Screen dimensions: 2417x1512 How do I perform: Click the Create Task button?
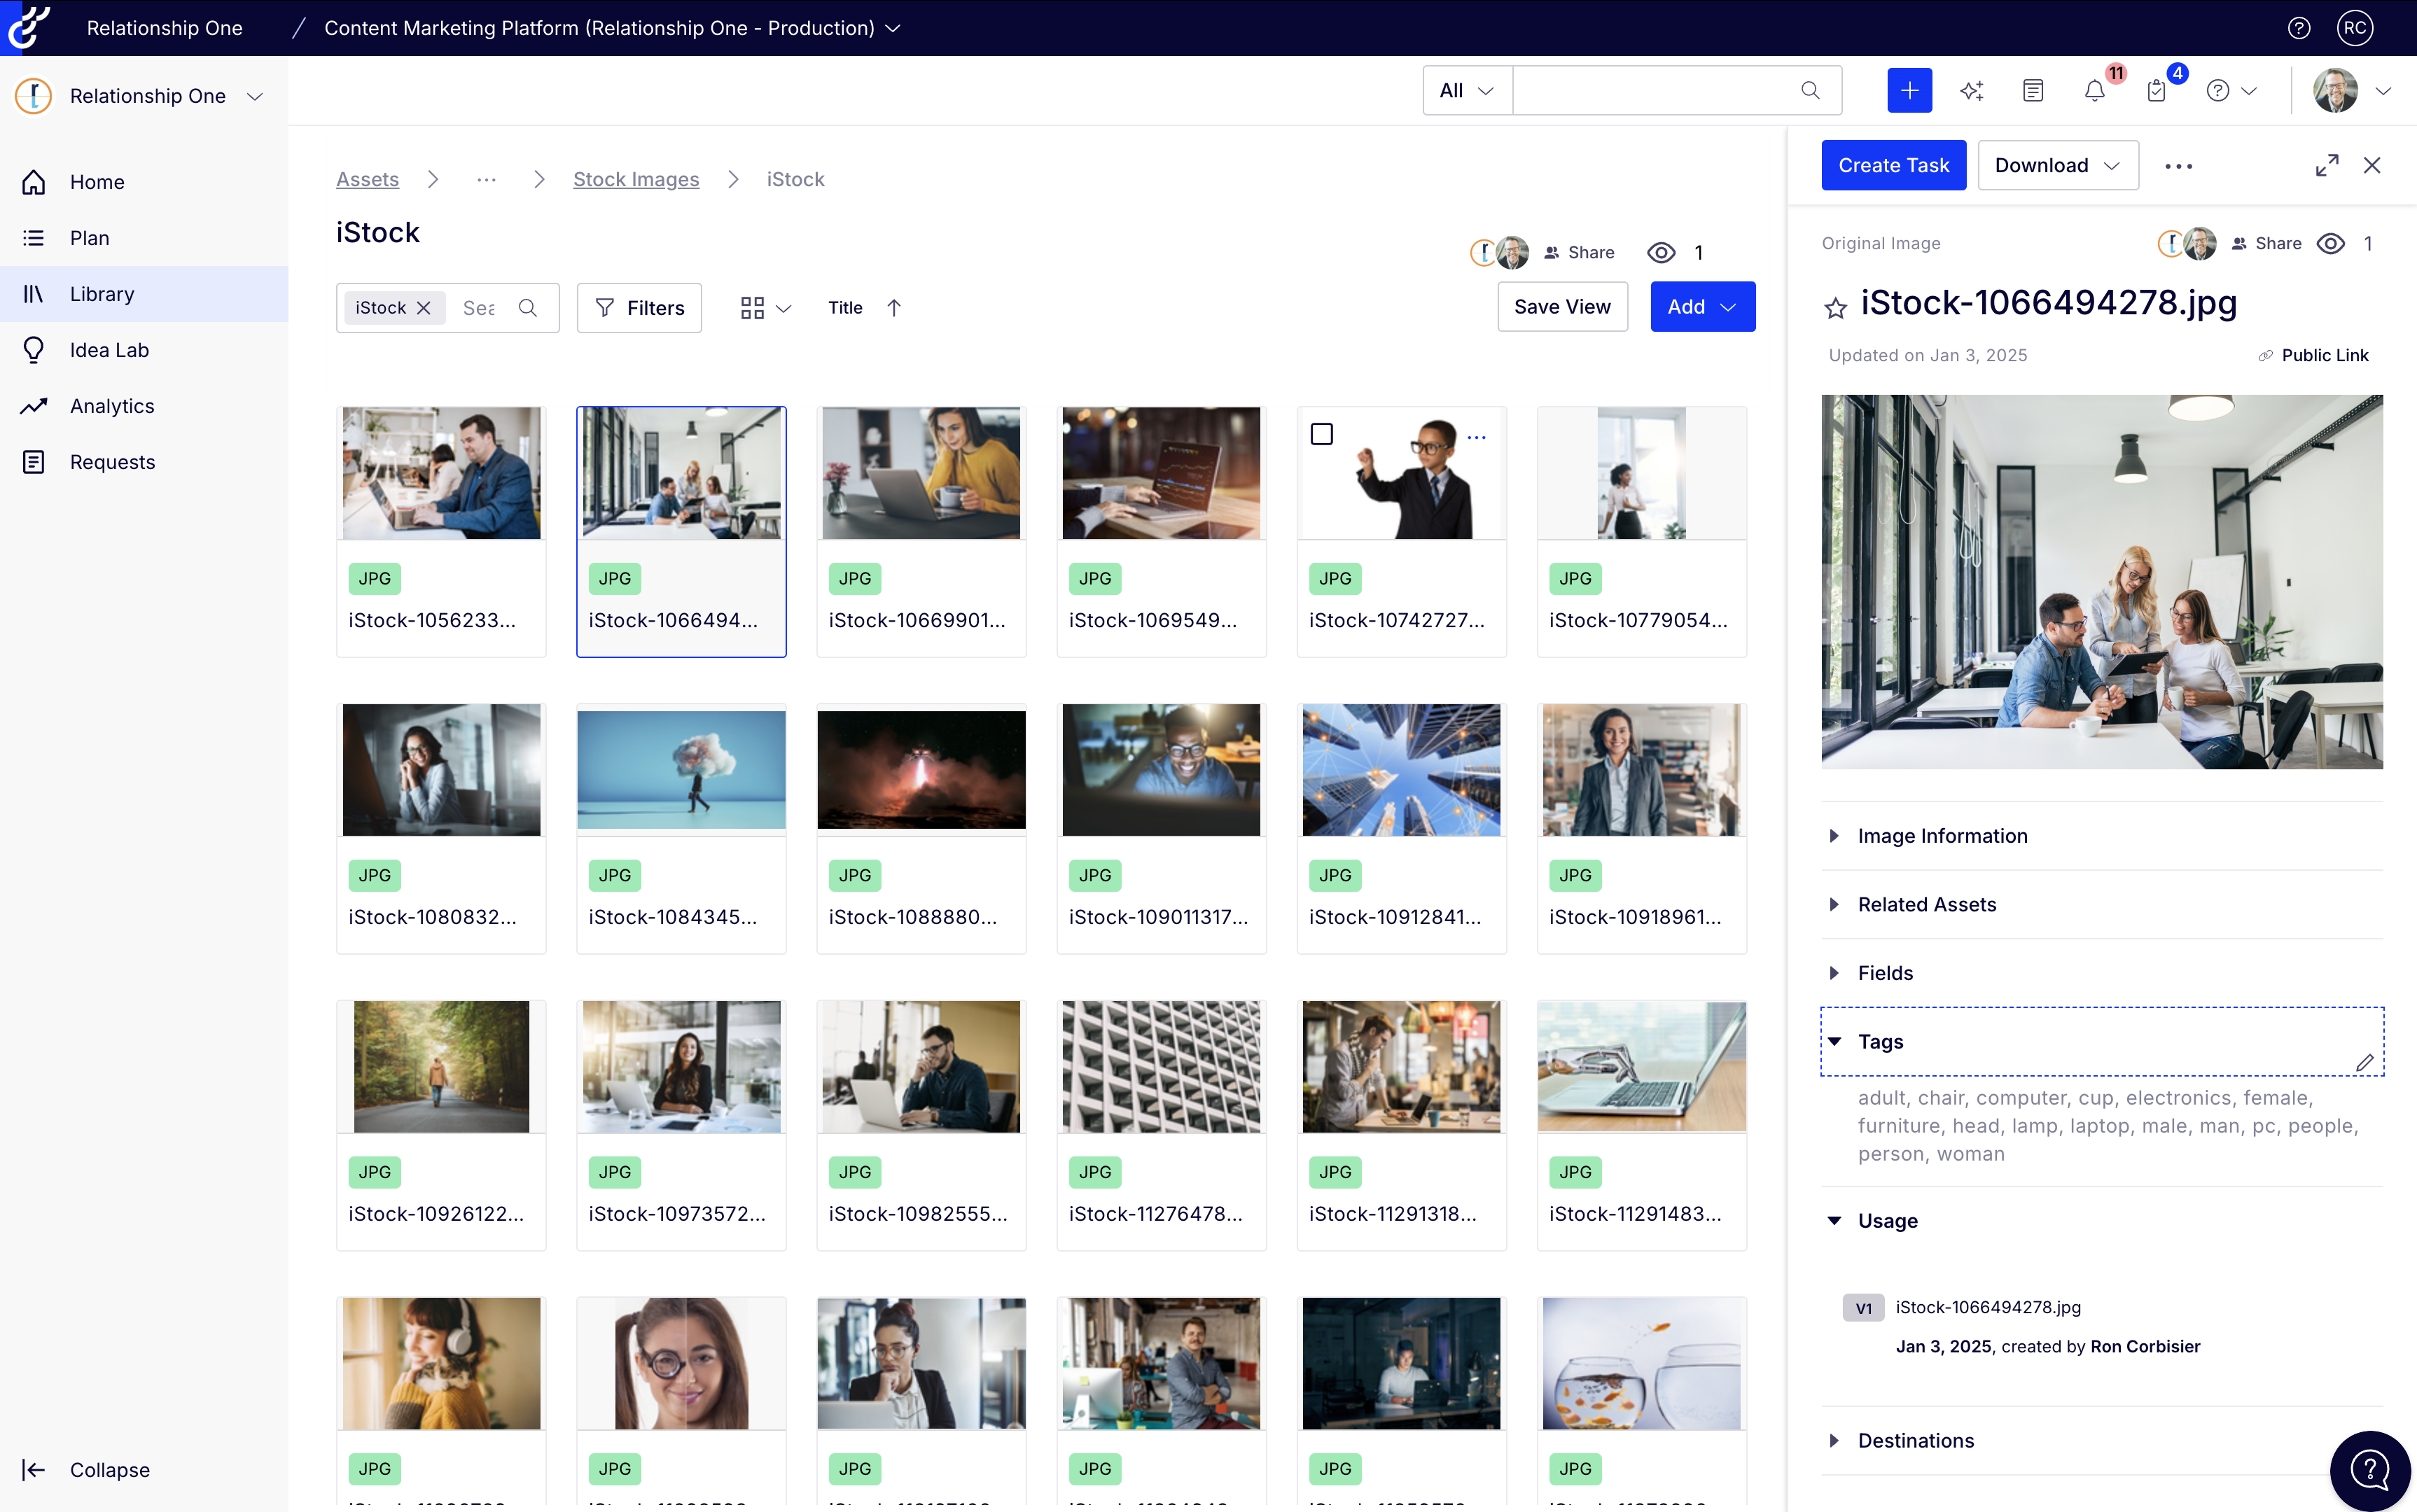[1892, 166]
